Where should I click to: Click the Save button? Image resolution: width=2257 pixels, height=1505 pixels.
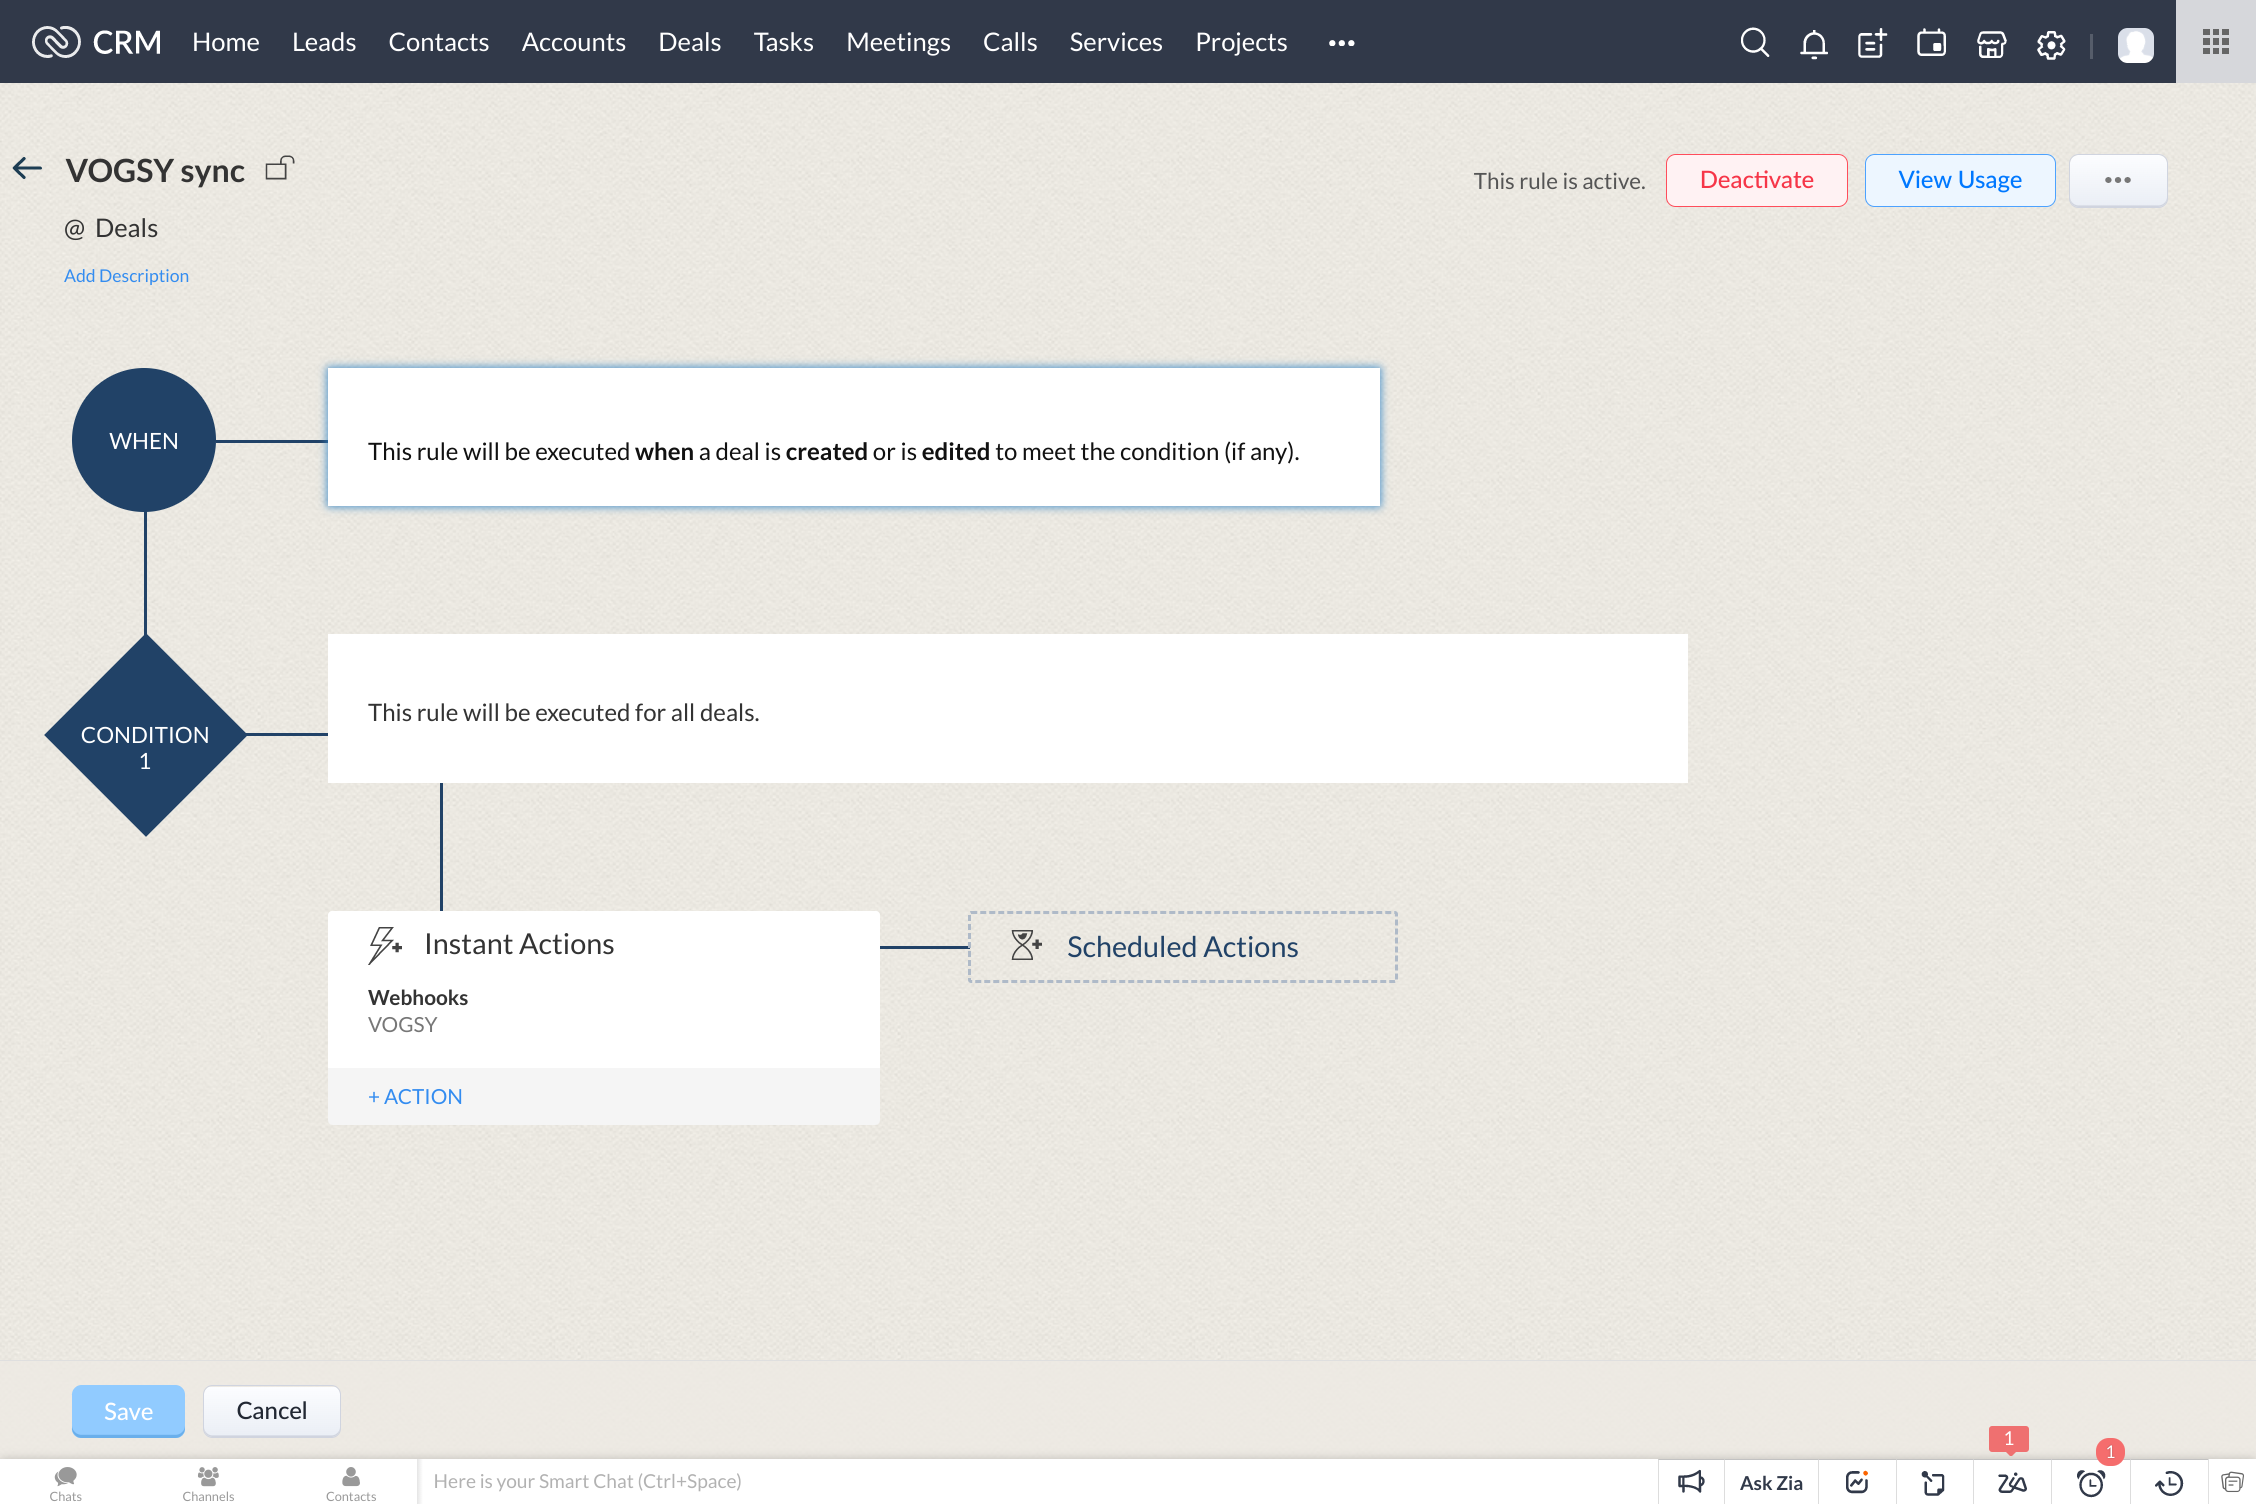(x=128, y=1409)
